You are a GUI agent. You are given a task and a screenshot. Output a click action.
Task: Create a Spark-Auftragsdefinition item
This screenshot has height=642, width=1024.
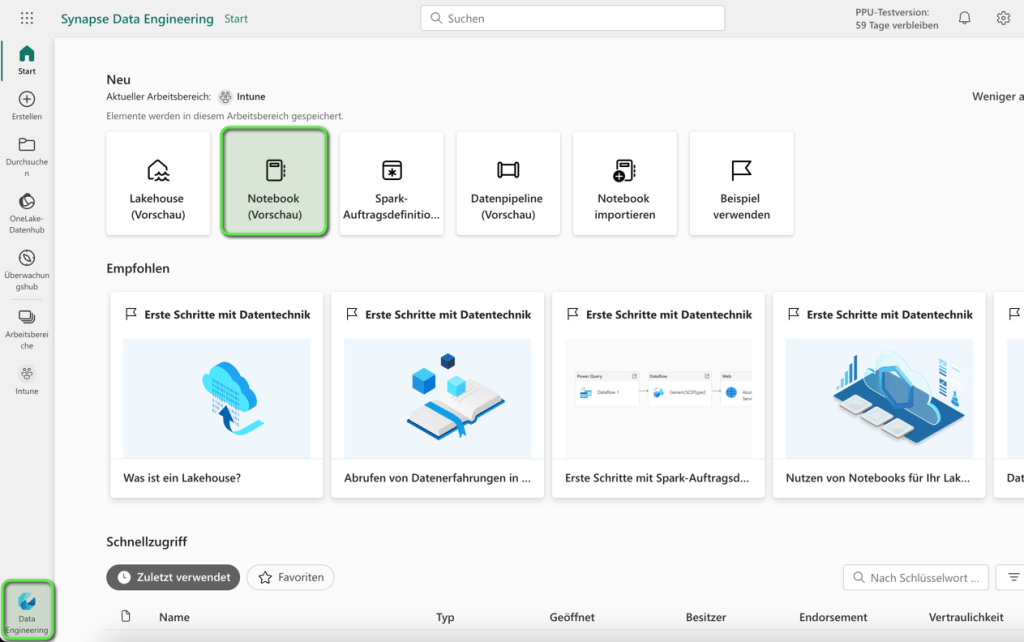391,184
